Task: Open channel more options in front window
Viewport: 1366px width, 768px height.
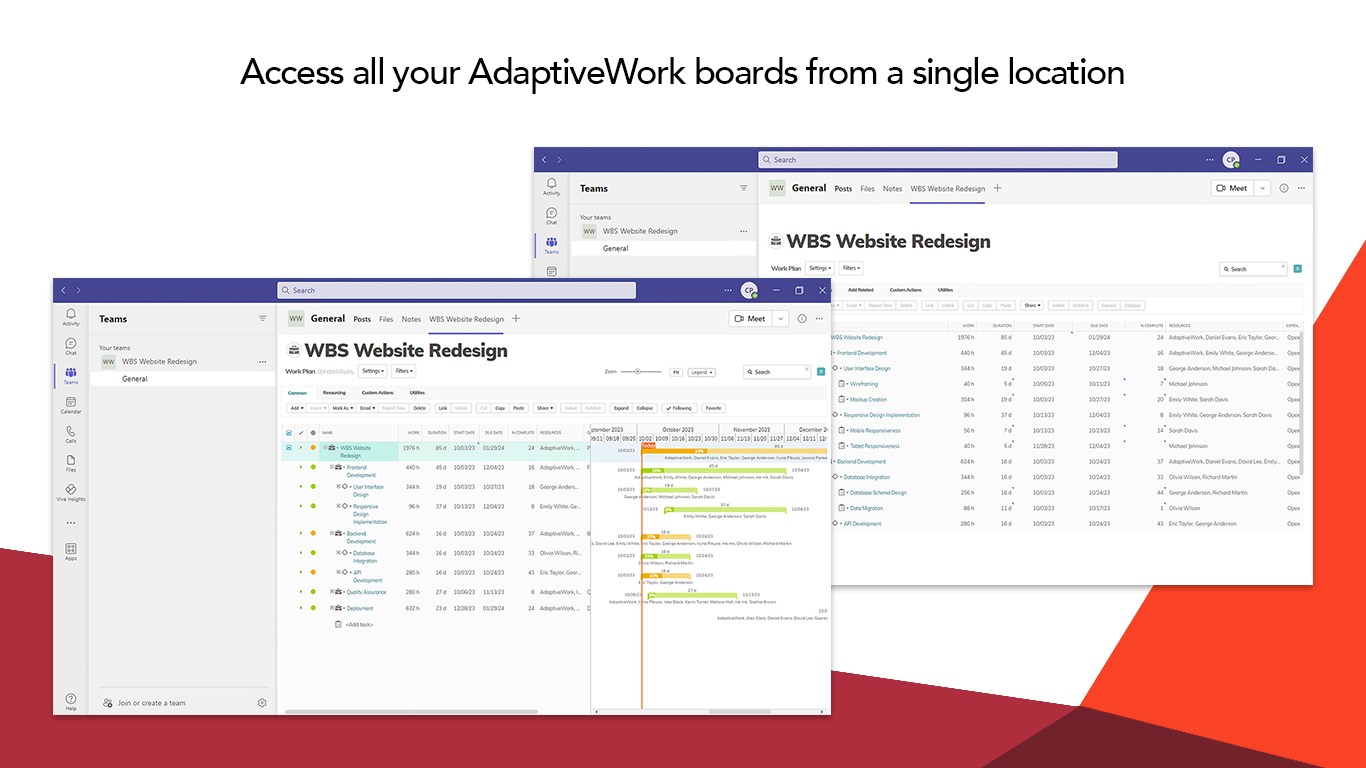Action: [x=820, y=319]
